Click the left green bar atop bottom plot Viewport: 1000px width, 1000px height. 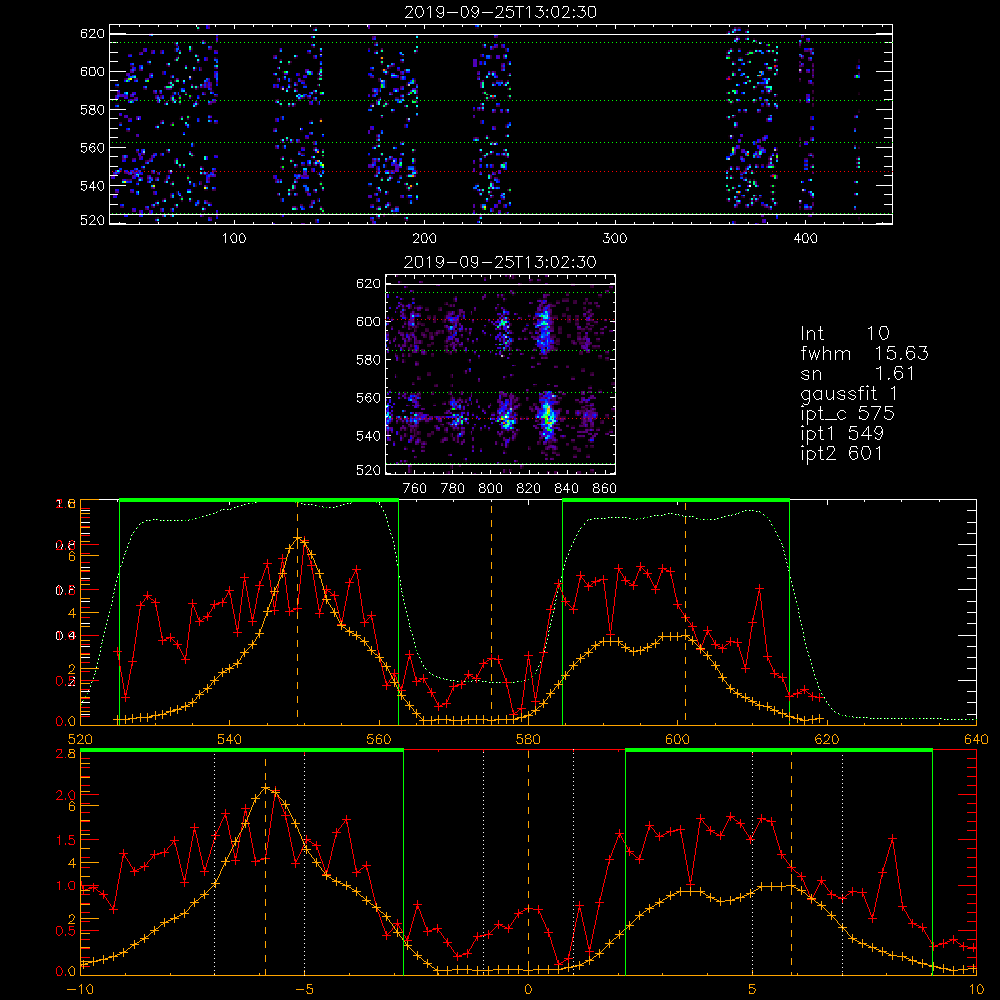coord(242,751)
